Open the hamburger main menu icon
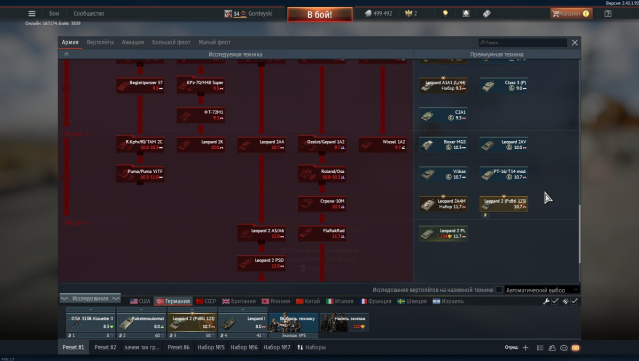639x361 pixels. [32, 13]
